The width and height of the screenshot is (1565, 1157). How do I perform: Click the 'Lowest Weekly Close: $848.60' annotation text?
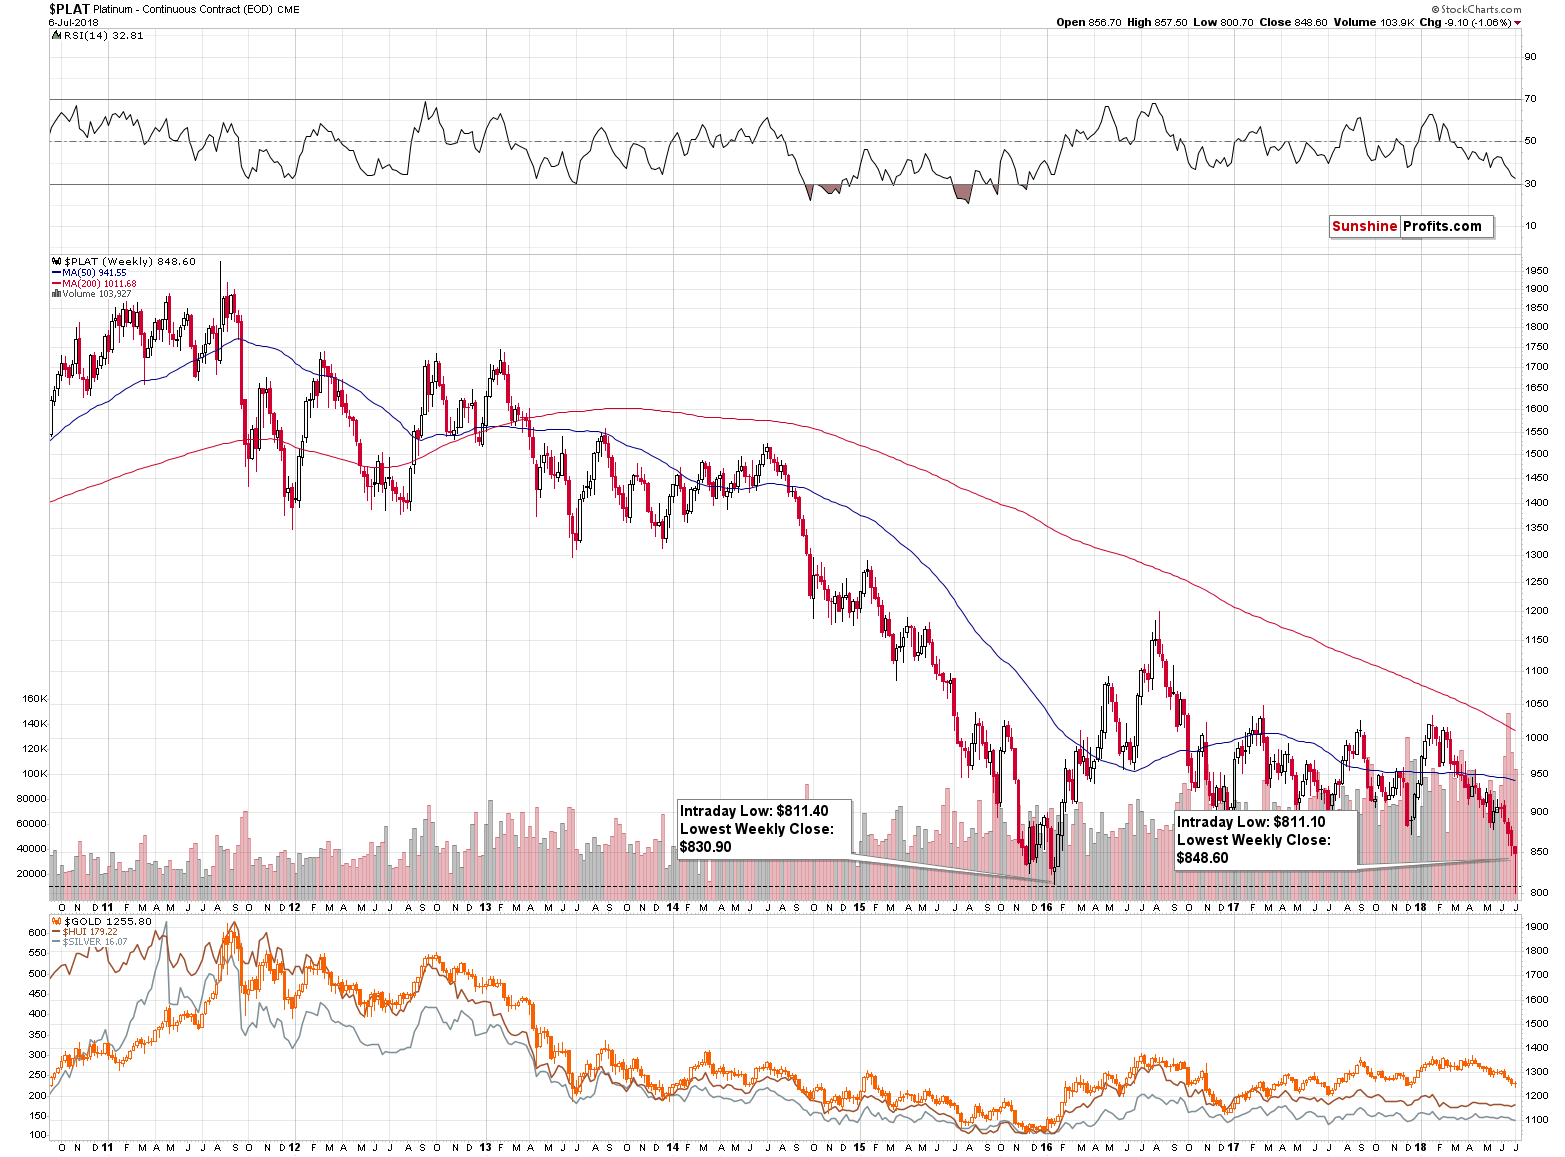tap(1254, 849)
